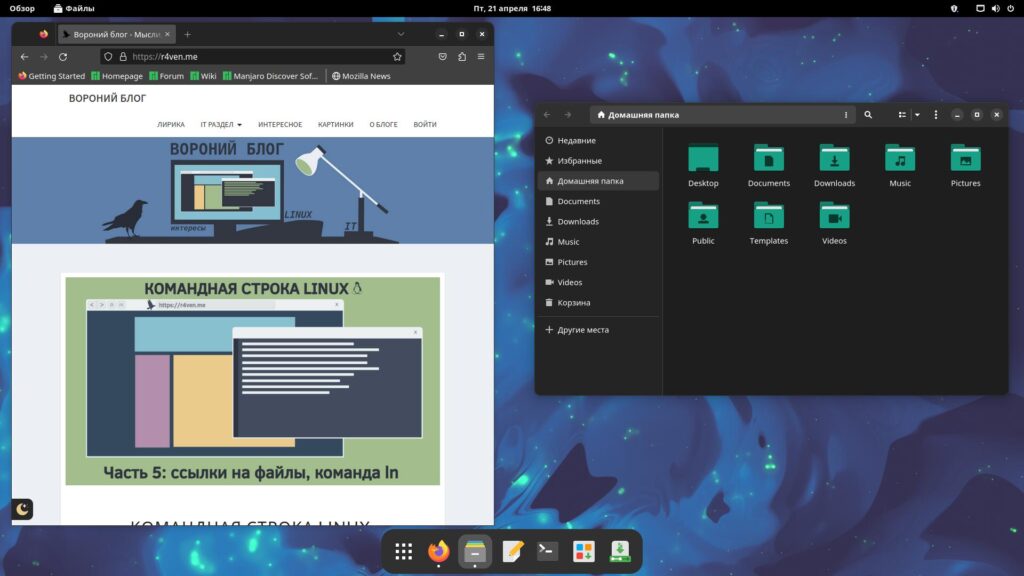Open view options dropdown arrow in Files
The height and width of the screenshot is (576, 1024).
click(x=917, y=115)
